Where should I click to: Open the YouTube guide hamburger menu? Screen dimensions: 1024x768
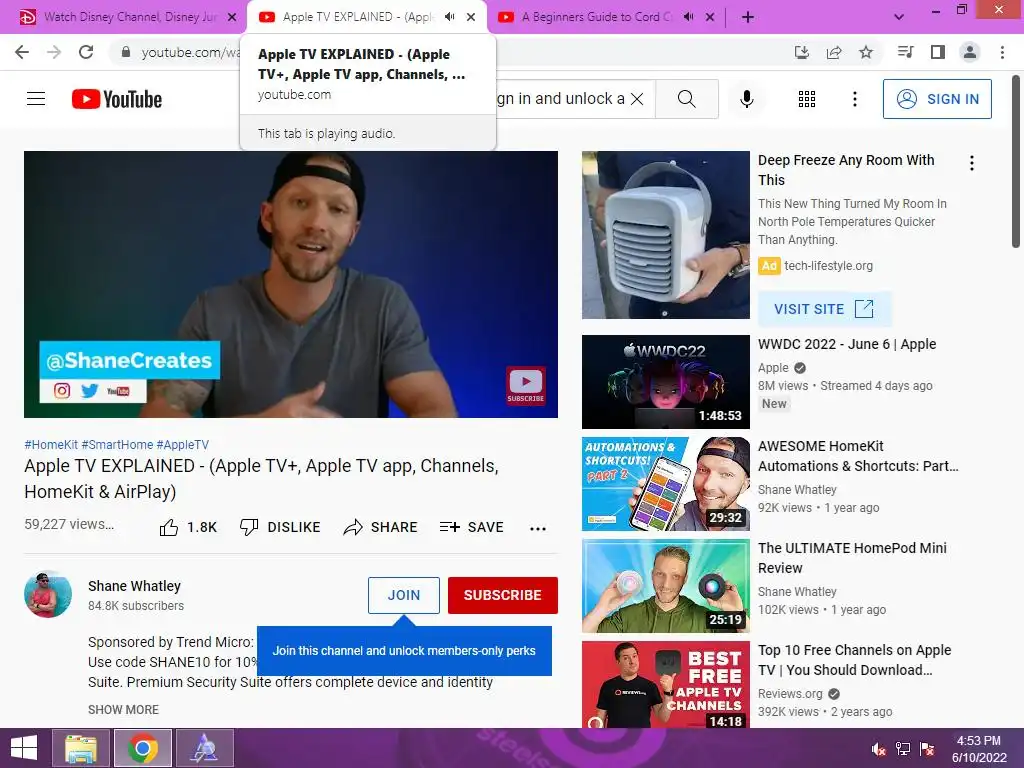36,99
